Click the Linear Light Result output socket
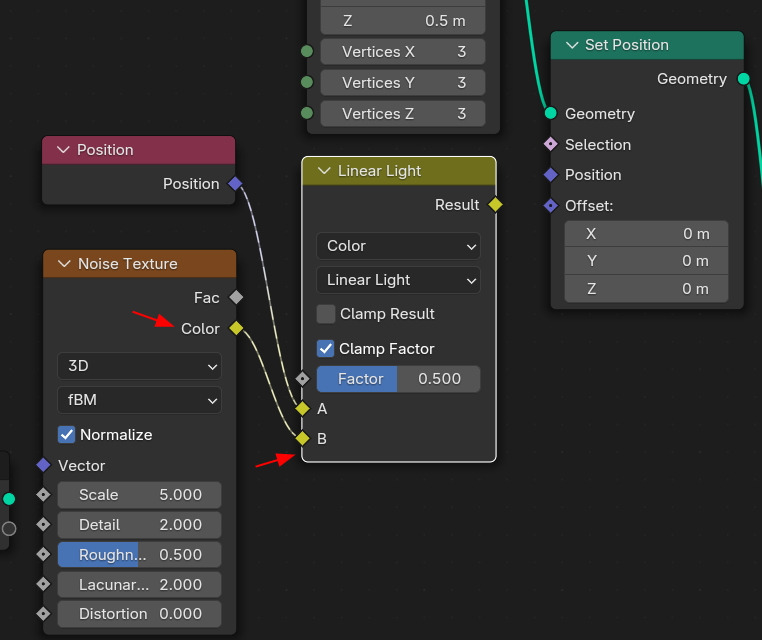Viewport: 762px width, 640px height. [x=495, y=205]
